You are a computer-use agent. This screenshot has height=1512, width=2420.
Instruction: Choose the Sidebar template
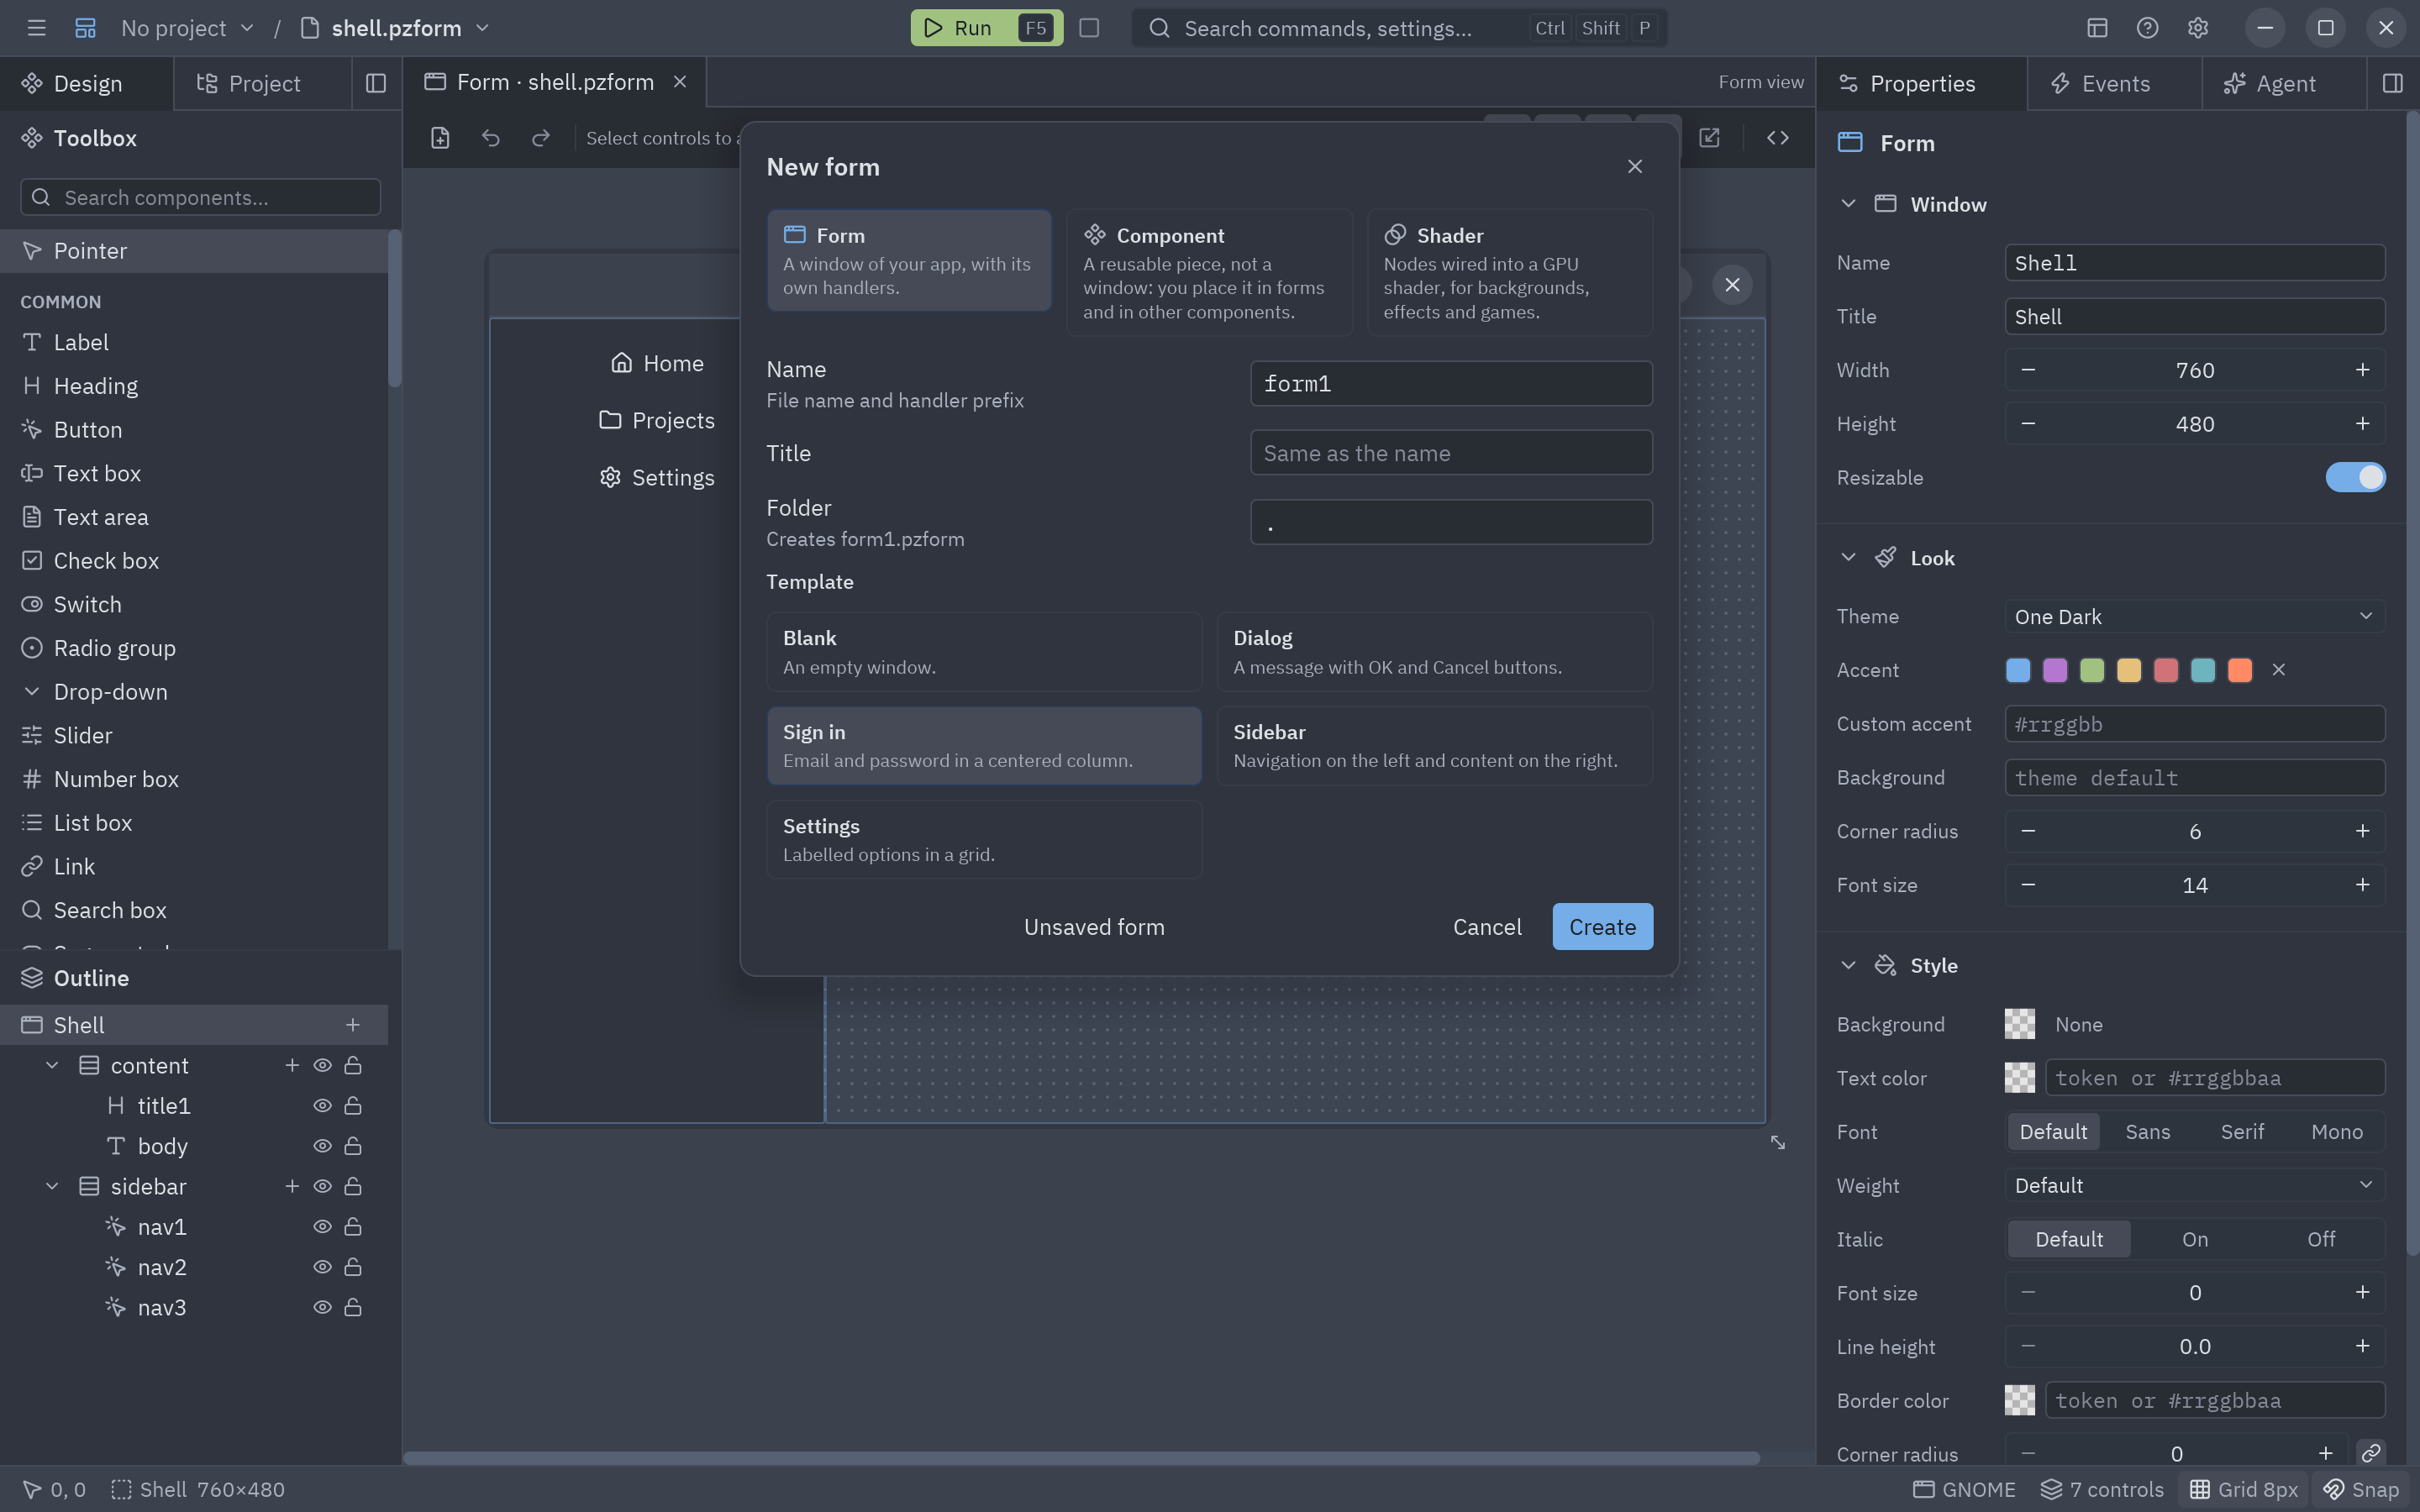[1434, 746]
